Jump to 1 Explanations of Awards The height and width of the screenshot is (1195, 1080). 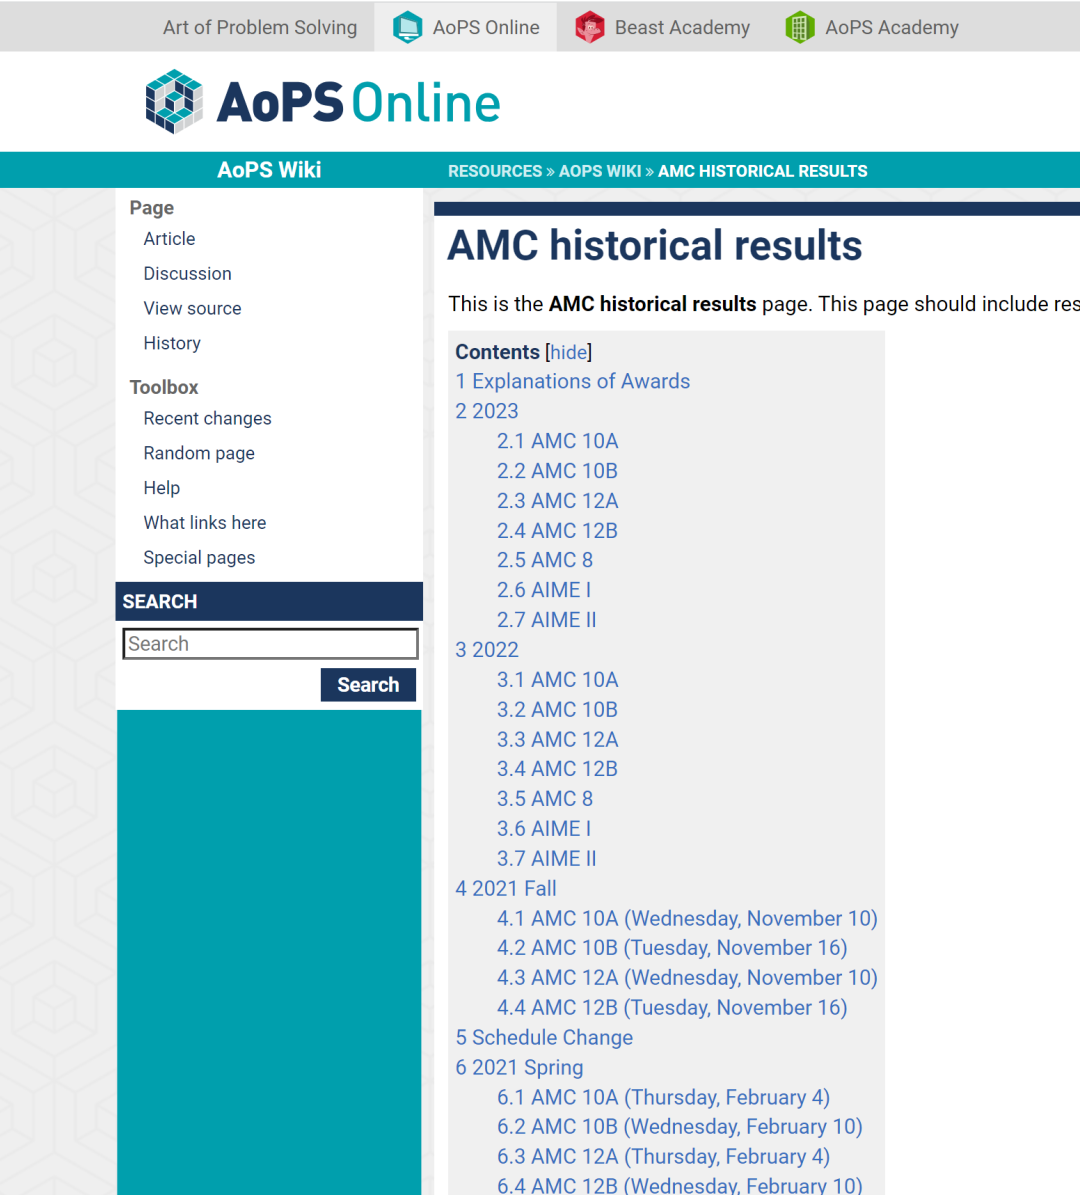click(572, 381)
